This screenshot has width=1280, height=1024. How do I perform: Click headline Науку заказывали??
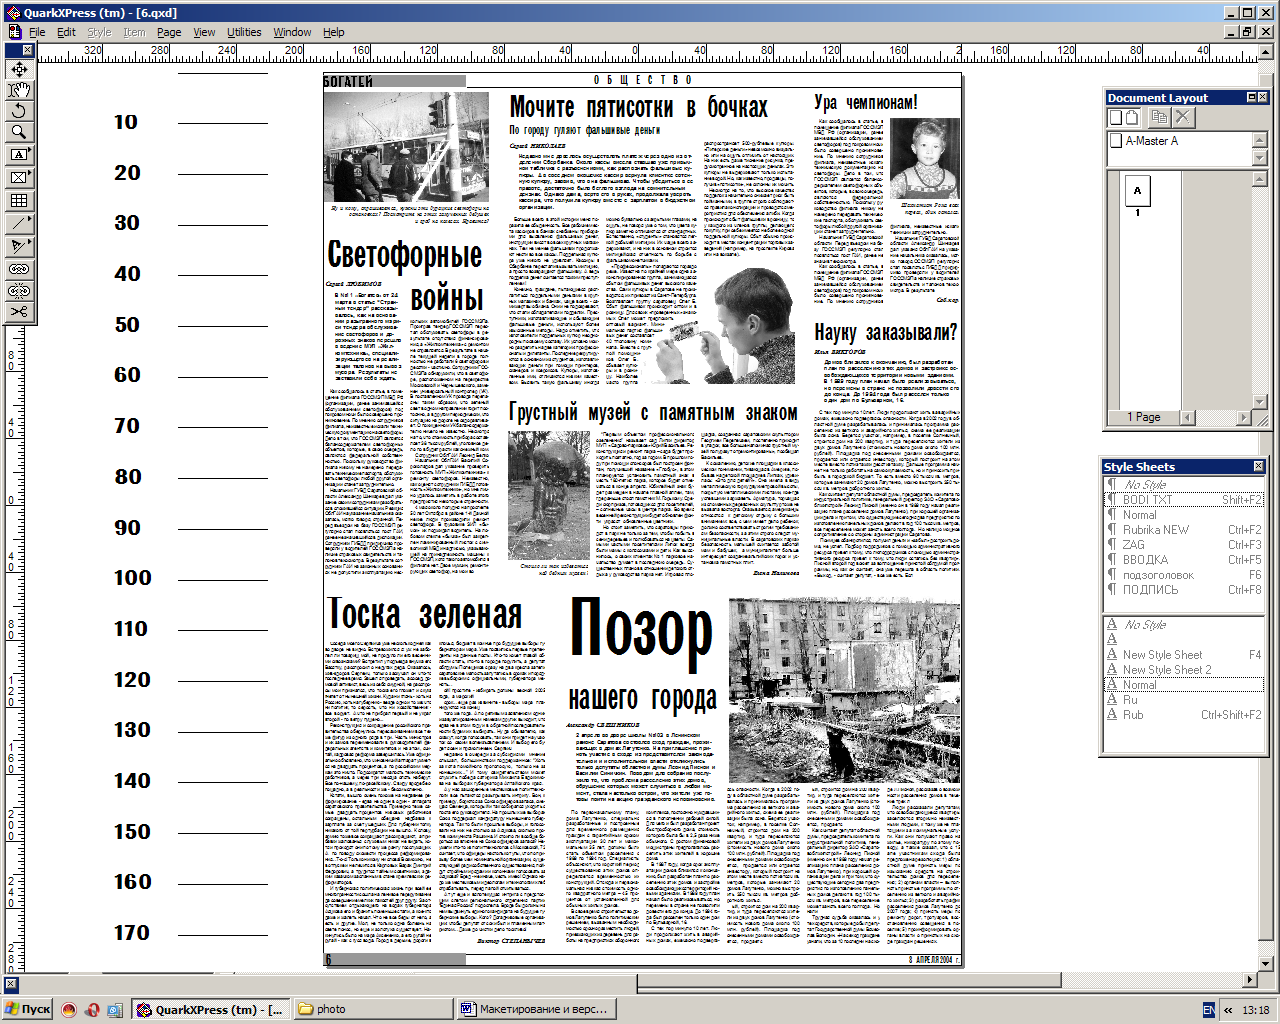pyautogui.click(x=885, y=332)
